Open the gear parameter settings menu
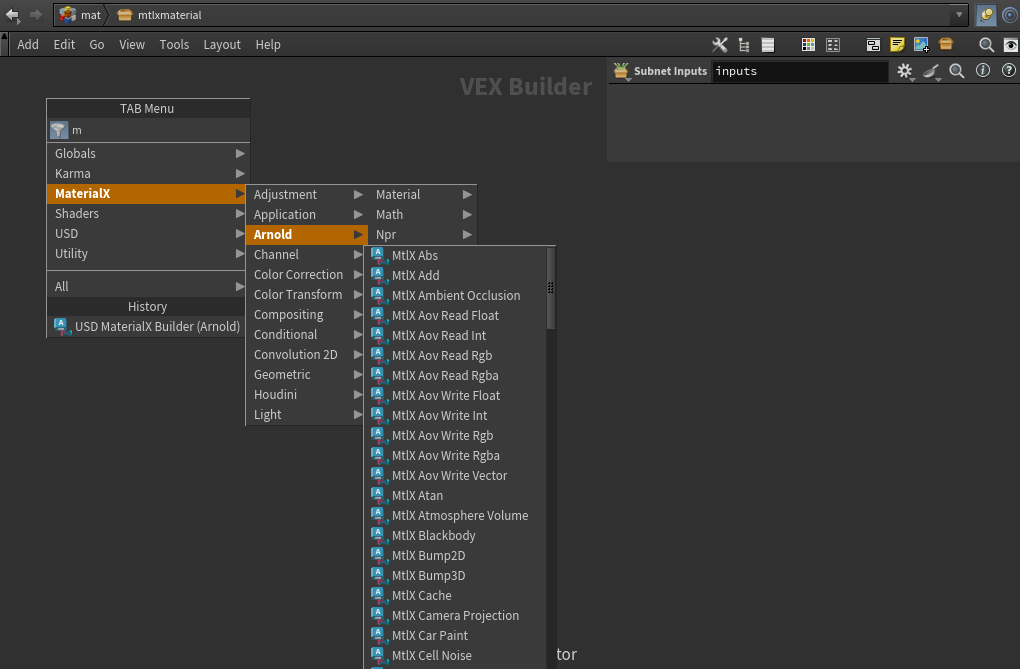 pyautogui.click(x=905, y=71)
